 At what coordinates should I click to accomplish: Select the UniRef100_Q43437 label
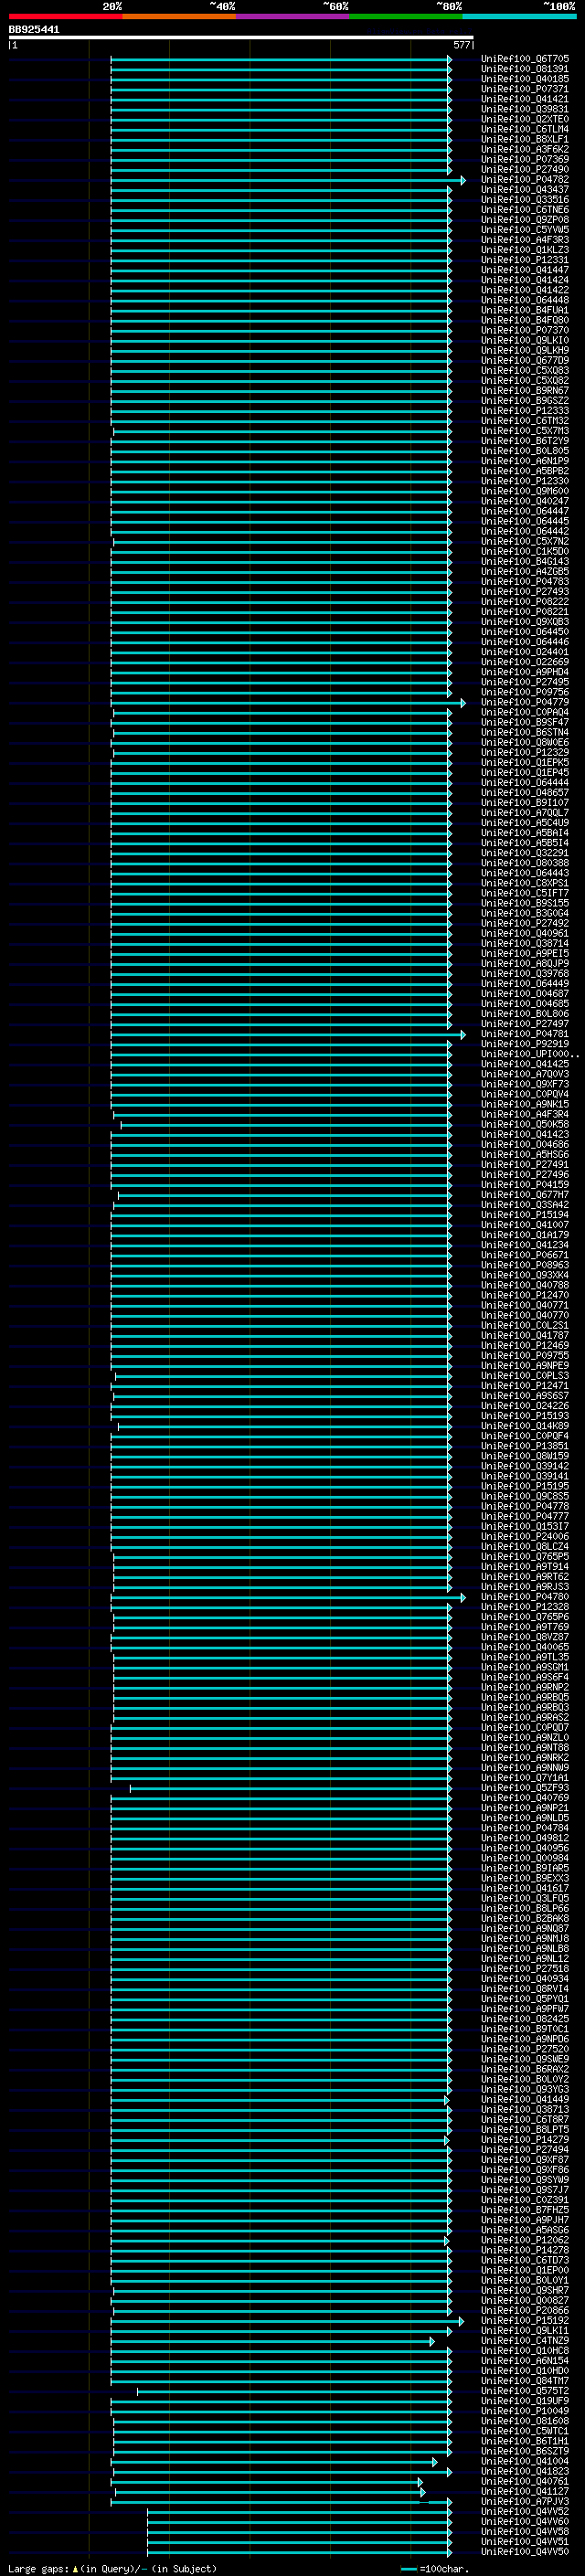pyautogui.click(x=524, y=189)
